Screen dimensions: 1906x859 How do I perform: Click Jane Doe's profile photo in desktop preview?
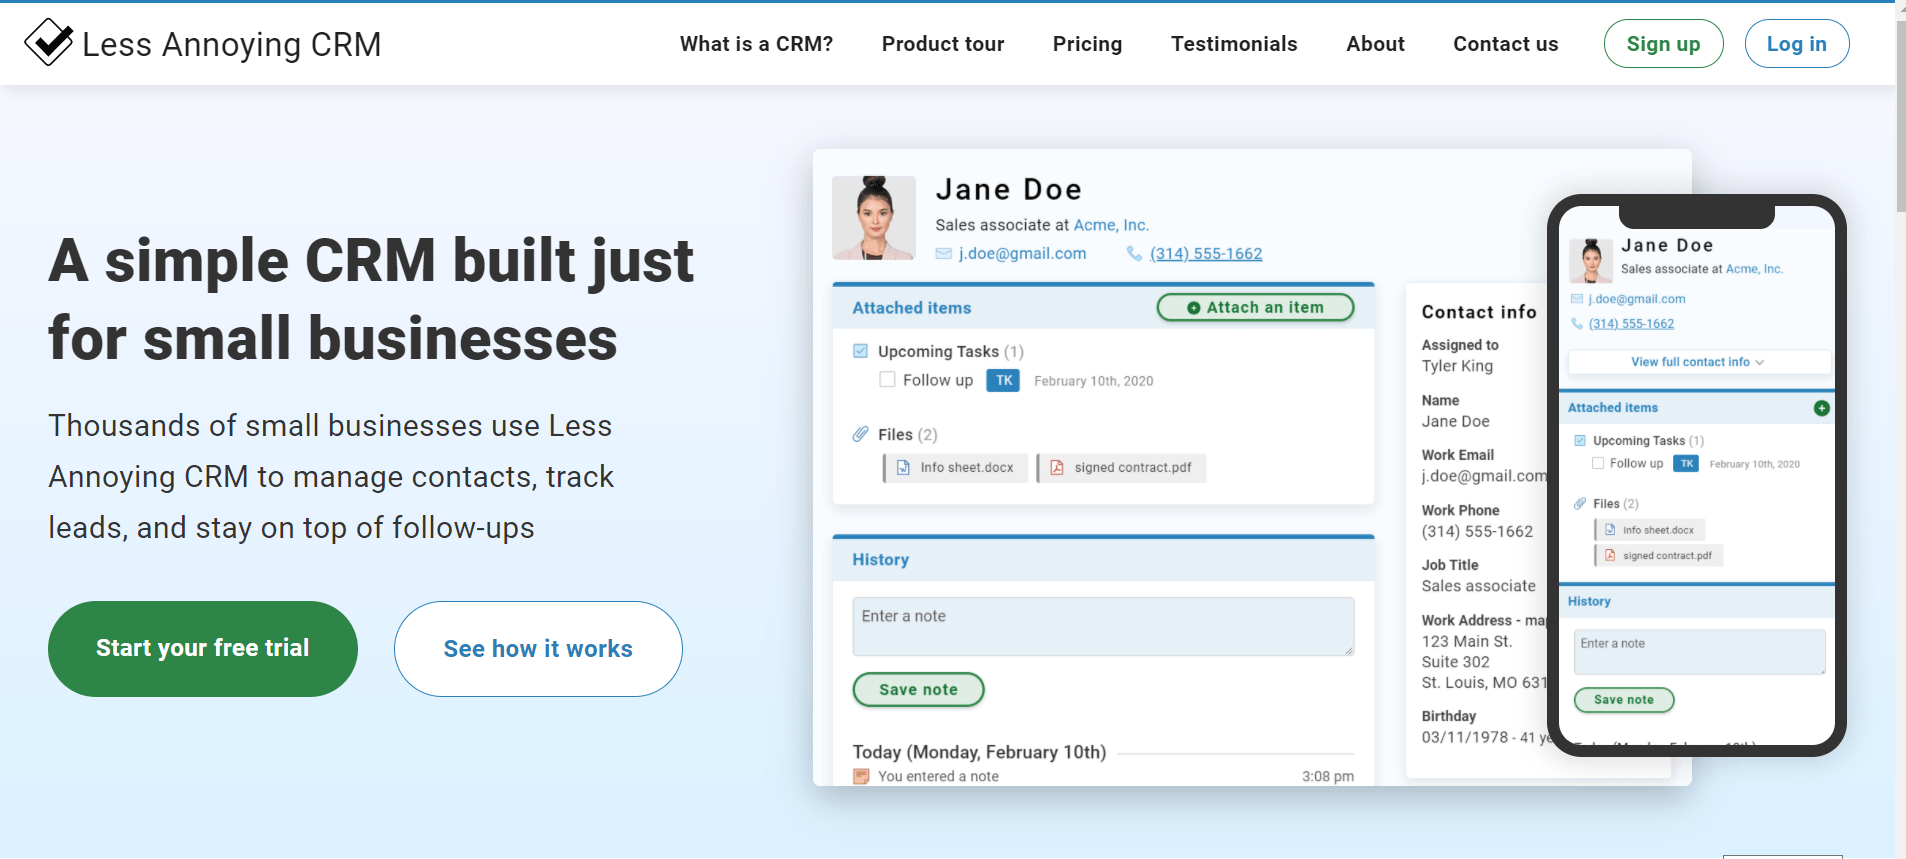coord(873,217)
